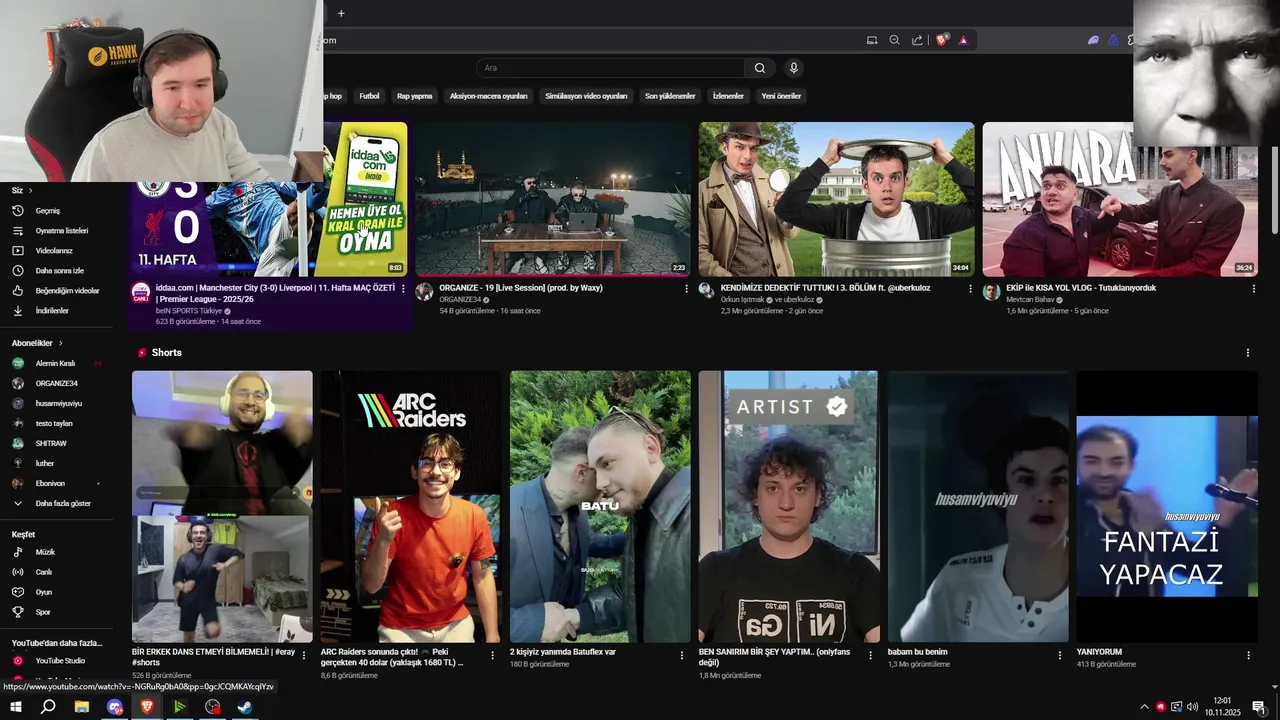Open Discord from taskbar
This screenshot has width=1280, height=720.
[115, 707]
